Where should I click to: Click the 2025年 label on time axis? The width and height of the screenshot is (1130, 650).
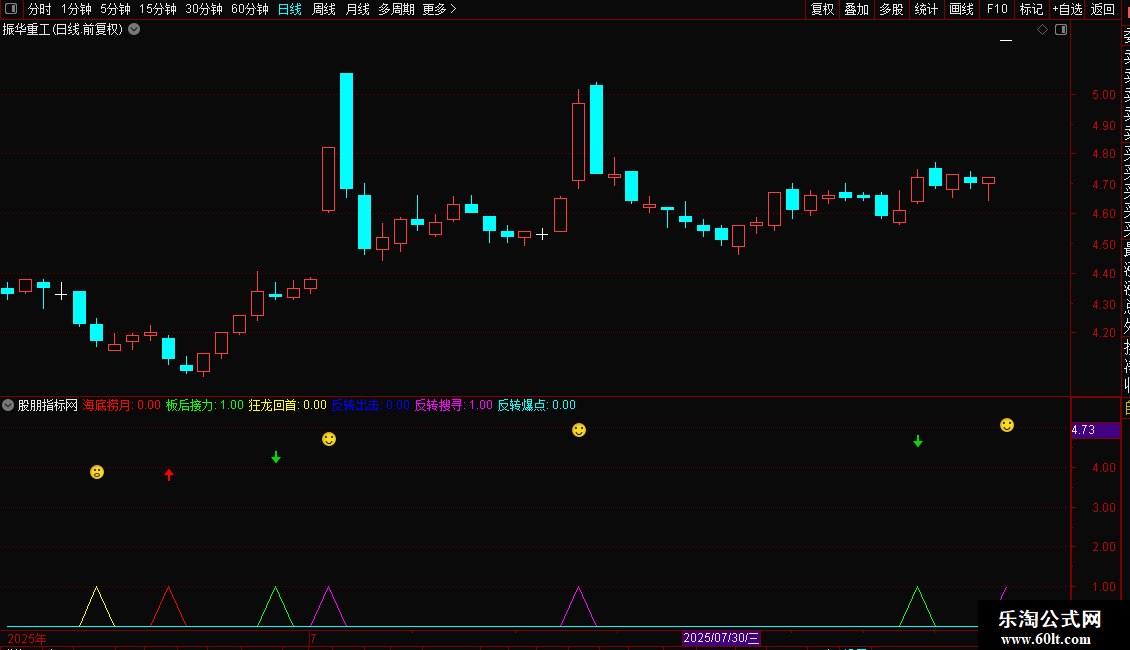coord(27,638)
